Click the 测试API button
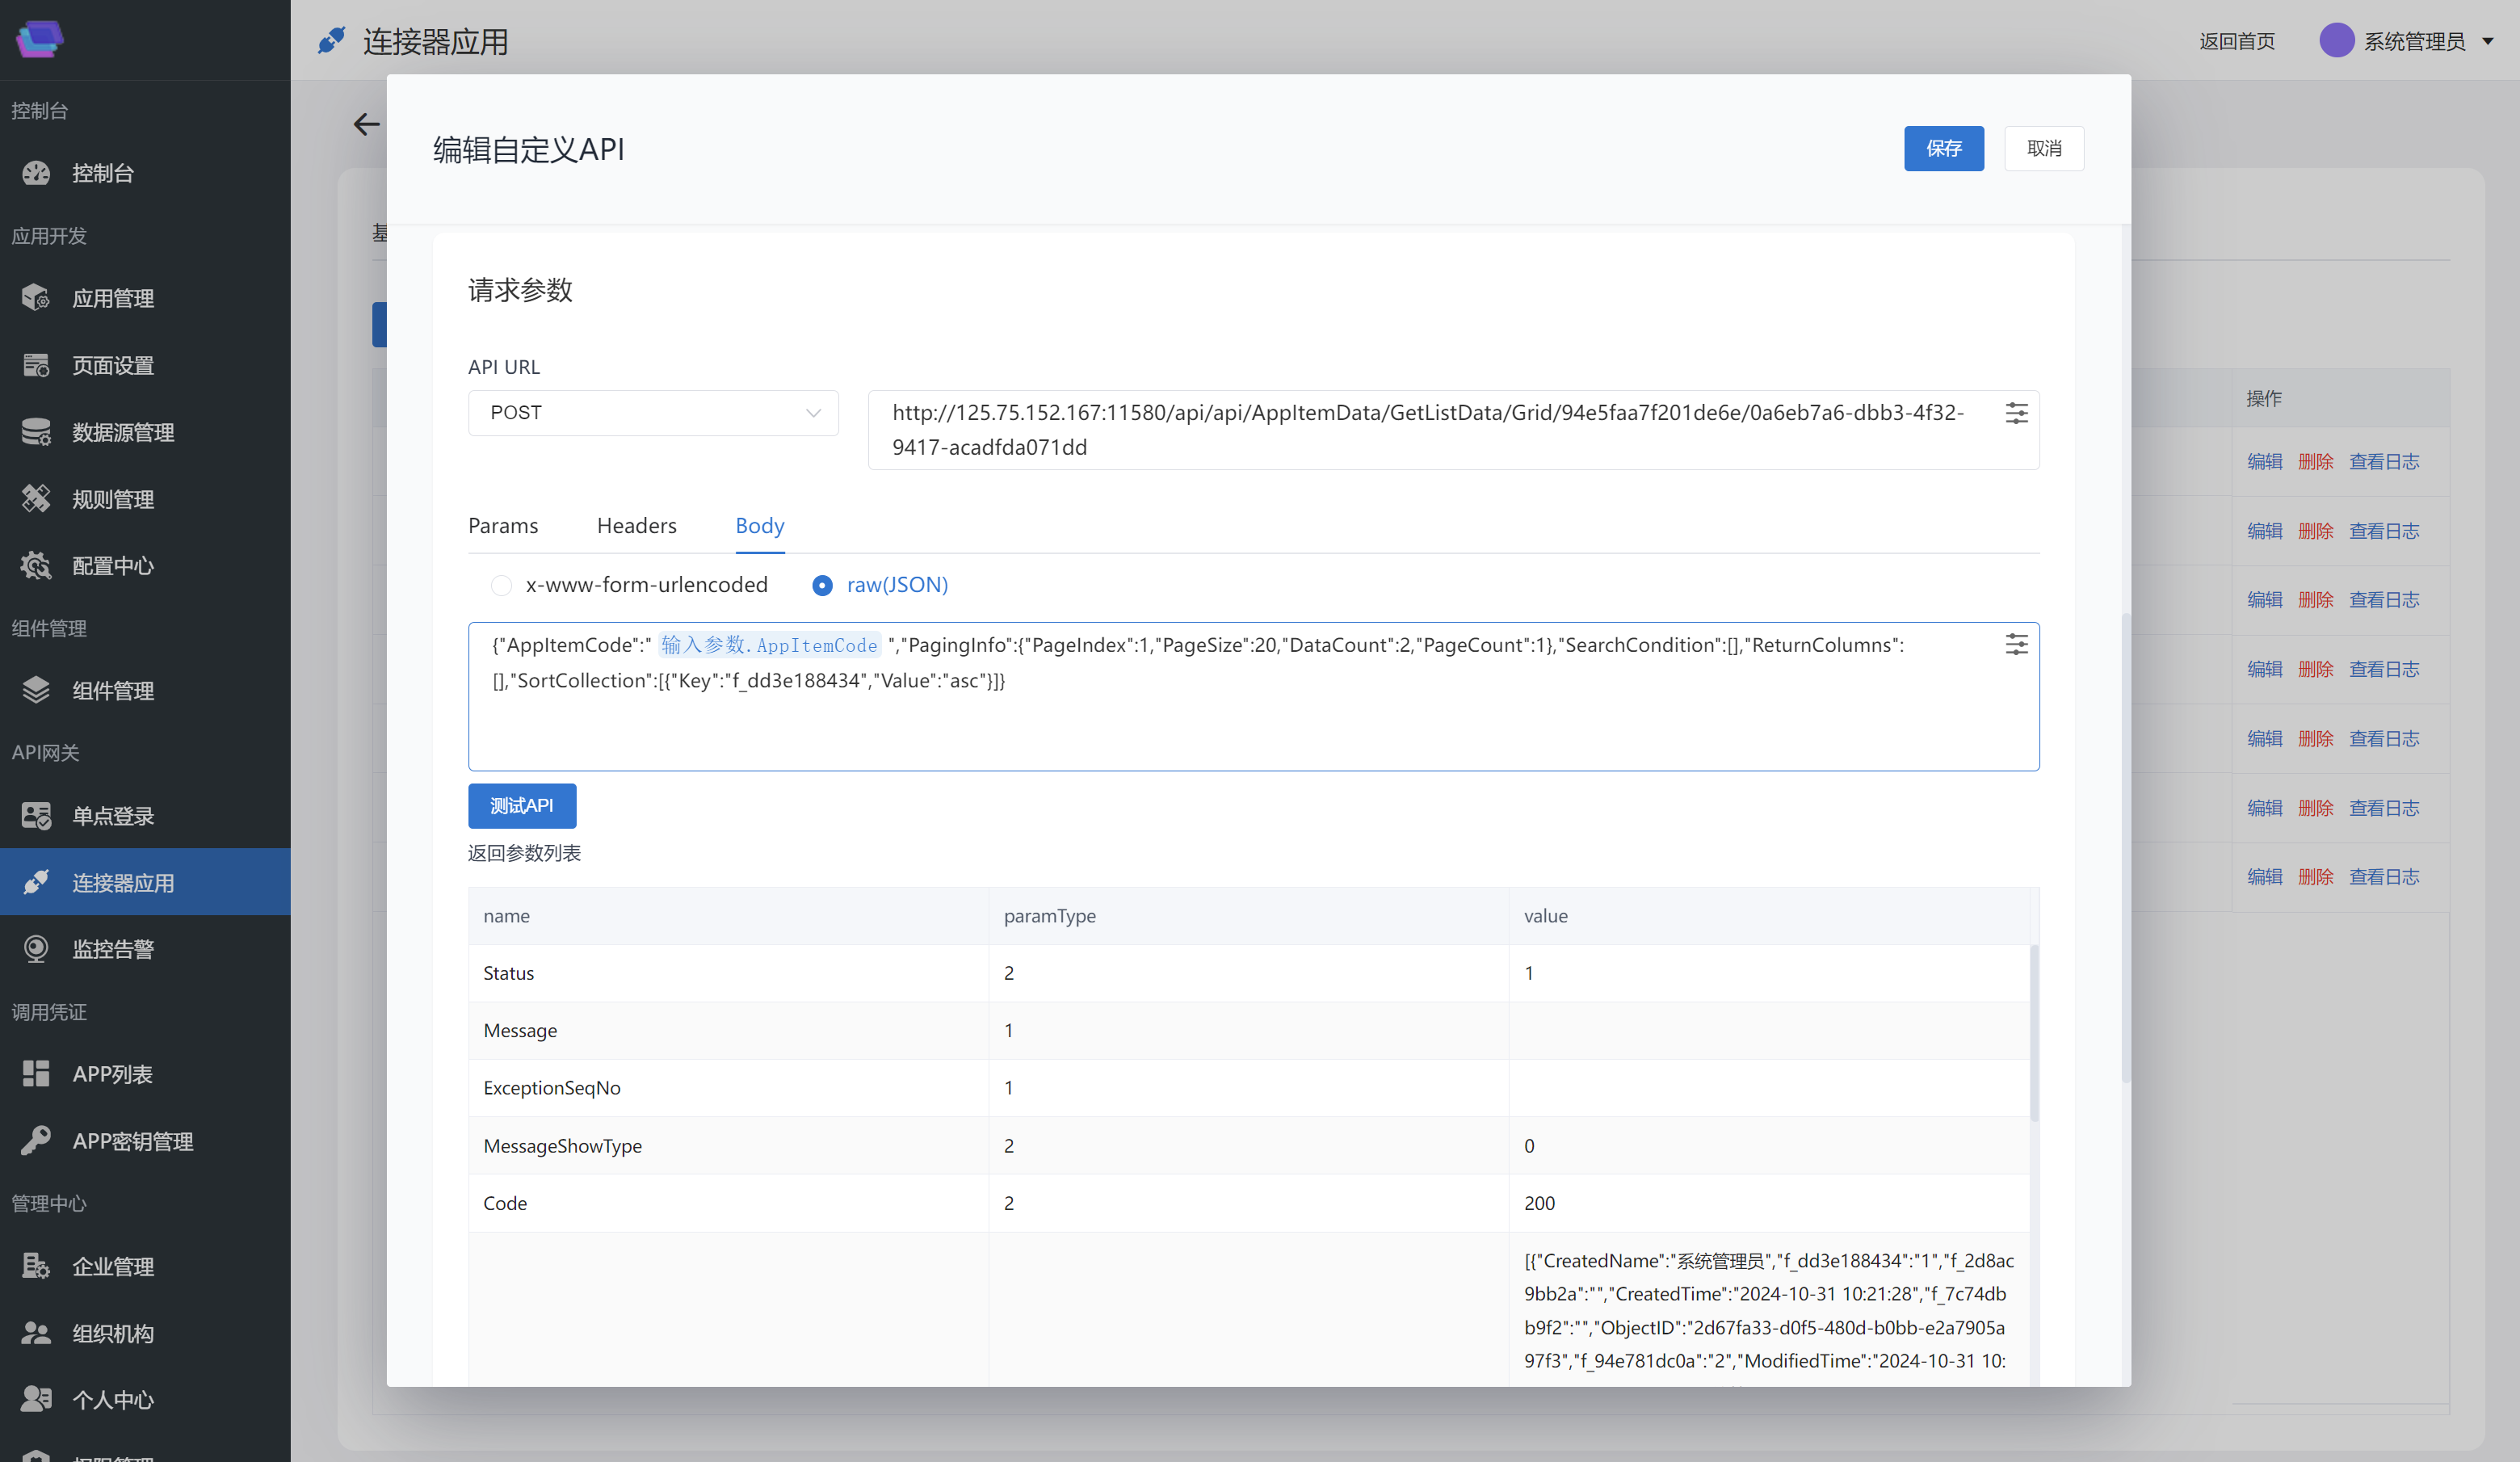2520x1462 pixels. click(522, 806)
